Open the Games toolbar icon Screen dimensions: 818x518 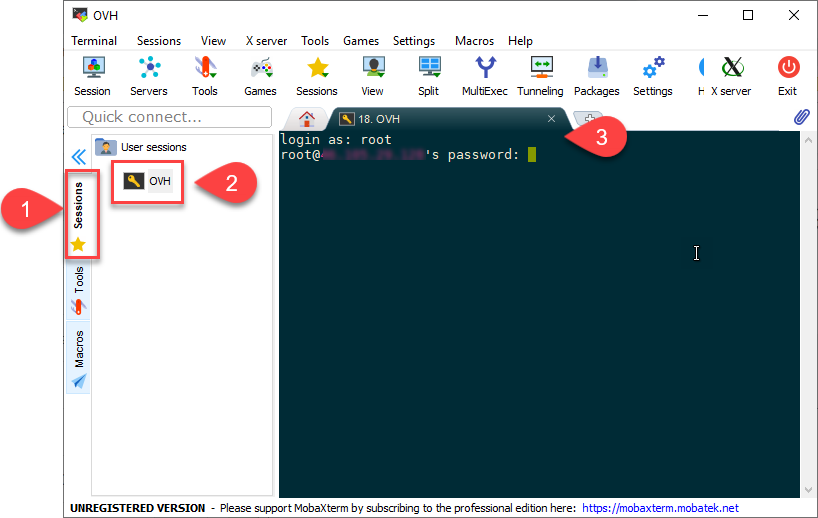[260, 76]
